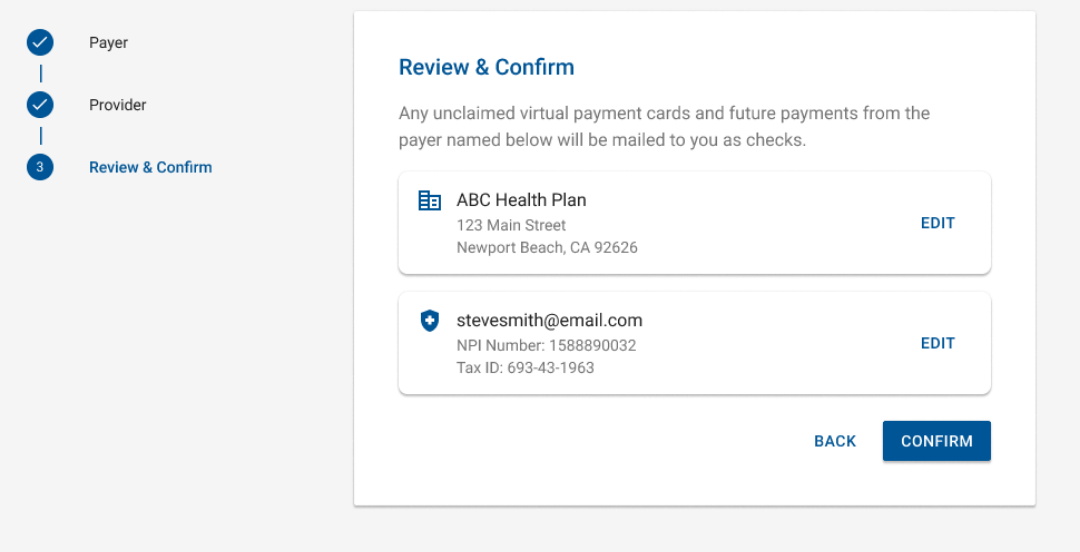Click the unclaimed virtual payment cards description
The image size is (1080, 552).
pyautogui.click(x=664, y=127)
